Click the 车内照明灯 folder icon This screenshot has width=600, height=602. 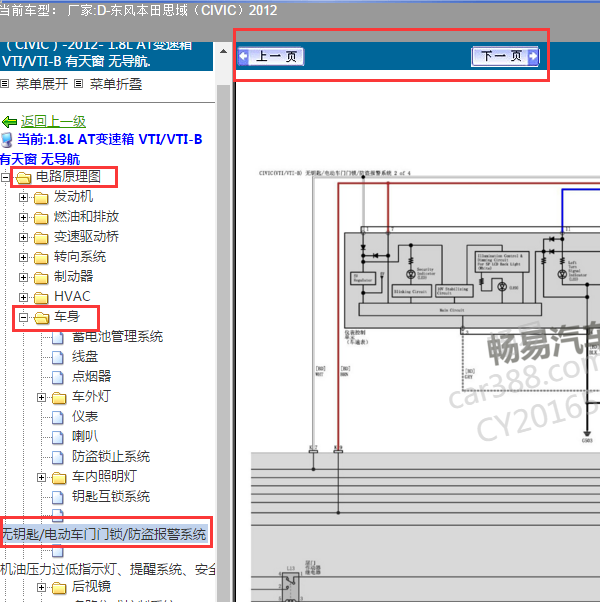pyautogui.click(x=59, y=478)
